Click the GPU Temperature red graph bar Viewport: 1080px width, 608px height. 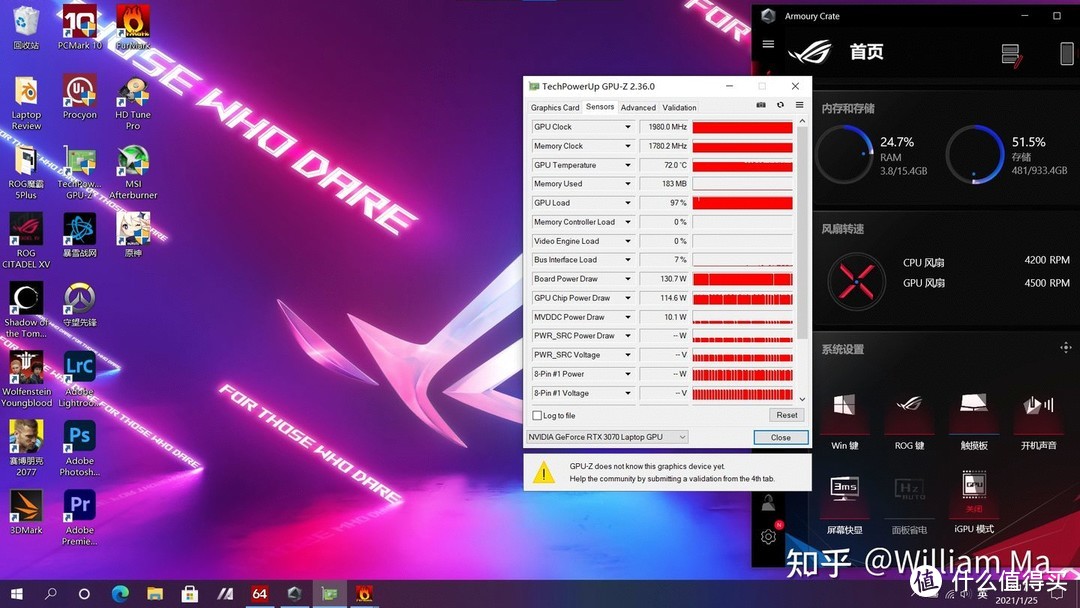(742, 165)
